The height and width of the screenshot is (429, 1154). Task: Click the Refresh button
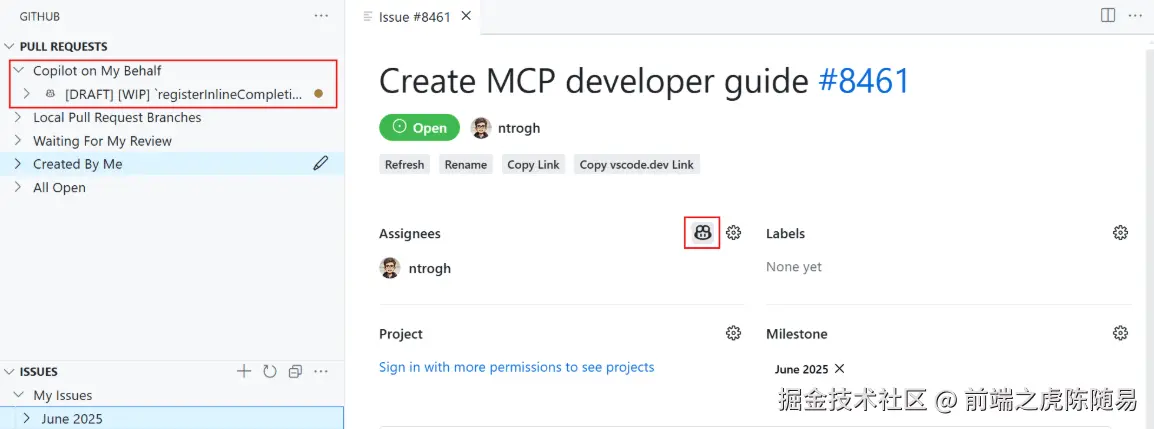click(x=405, y=165)
